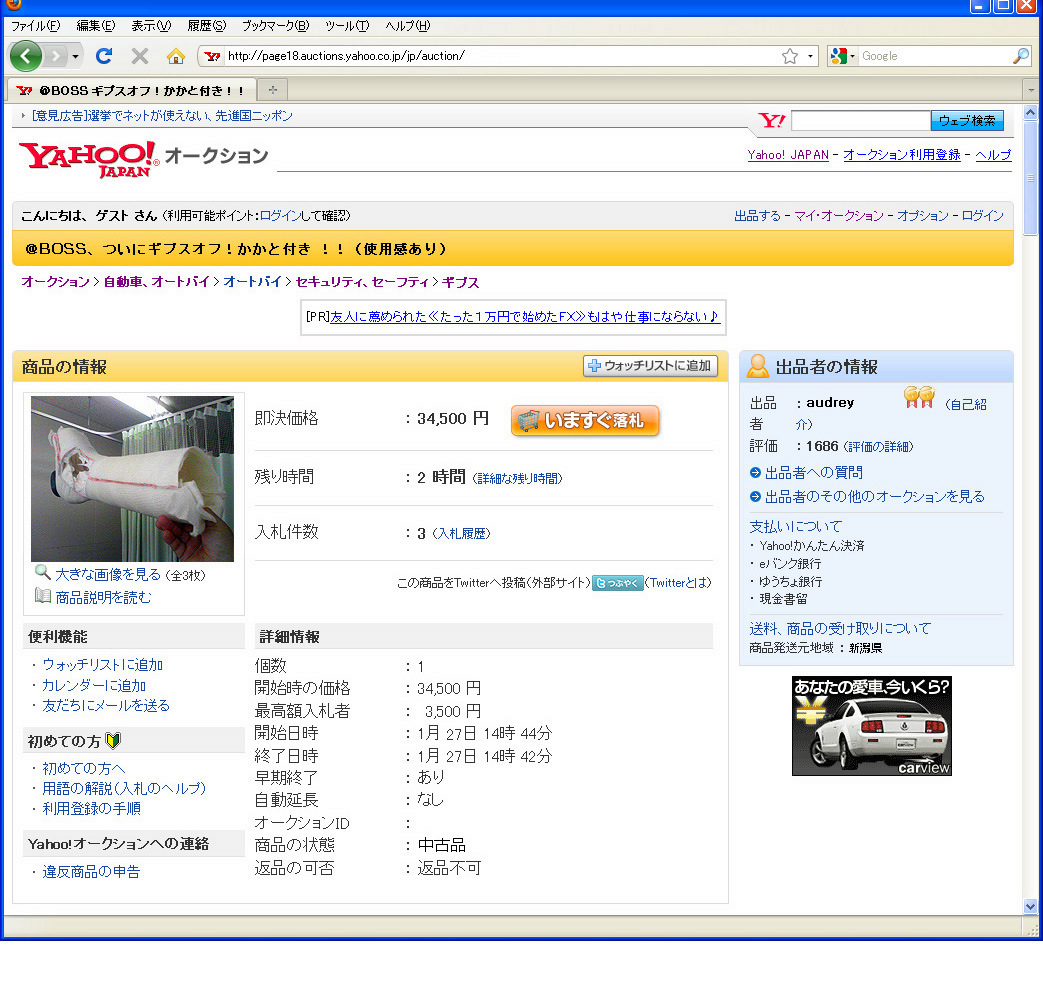
Task: Click the stop loading X icon
Action: pos(140,56)
